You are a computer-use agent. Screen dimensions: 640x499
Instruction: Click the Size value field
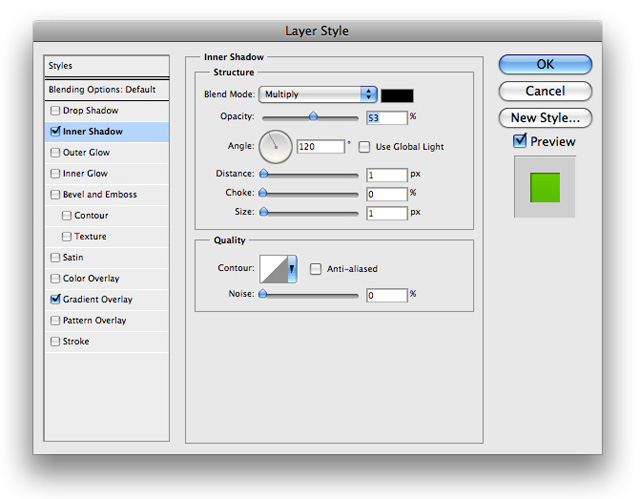[387, 213]
